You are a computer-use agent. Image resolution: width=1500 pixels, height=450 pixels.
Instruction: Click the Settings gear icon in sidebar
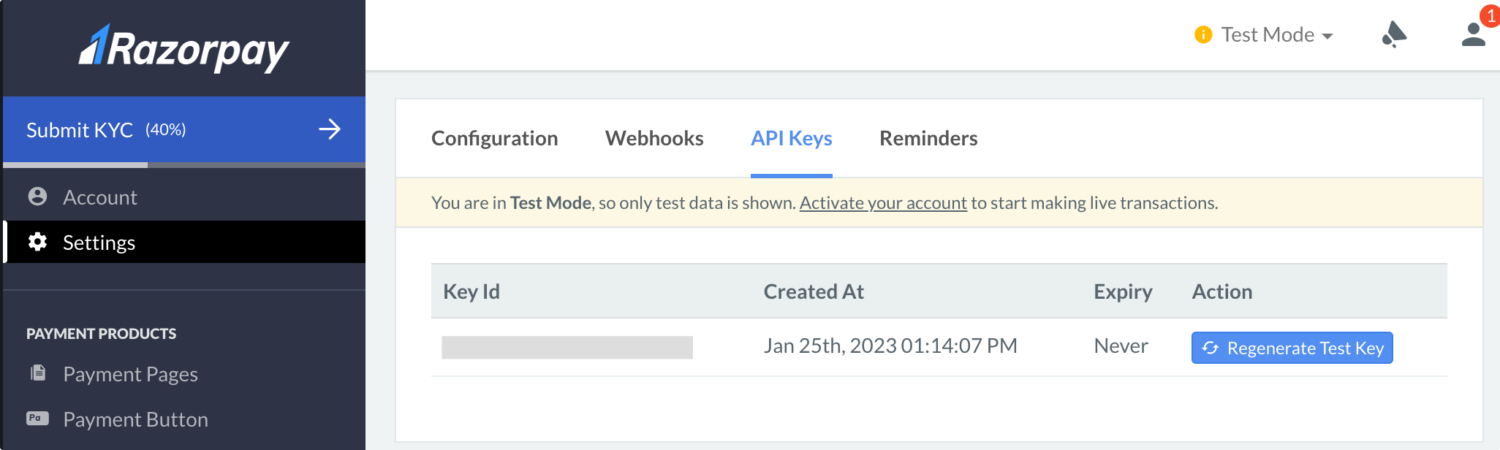click(38, 242)
